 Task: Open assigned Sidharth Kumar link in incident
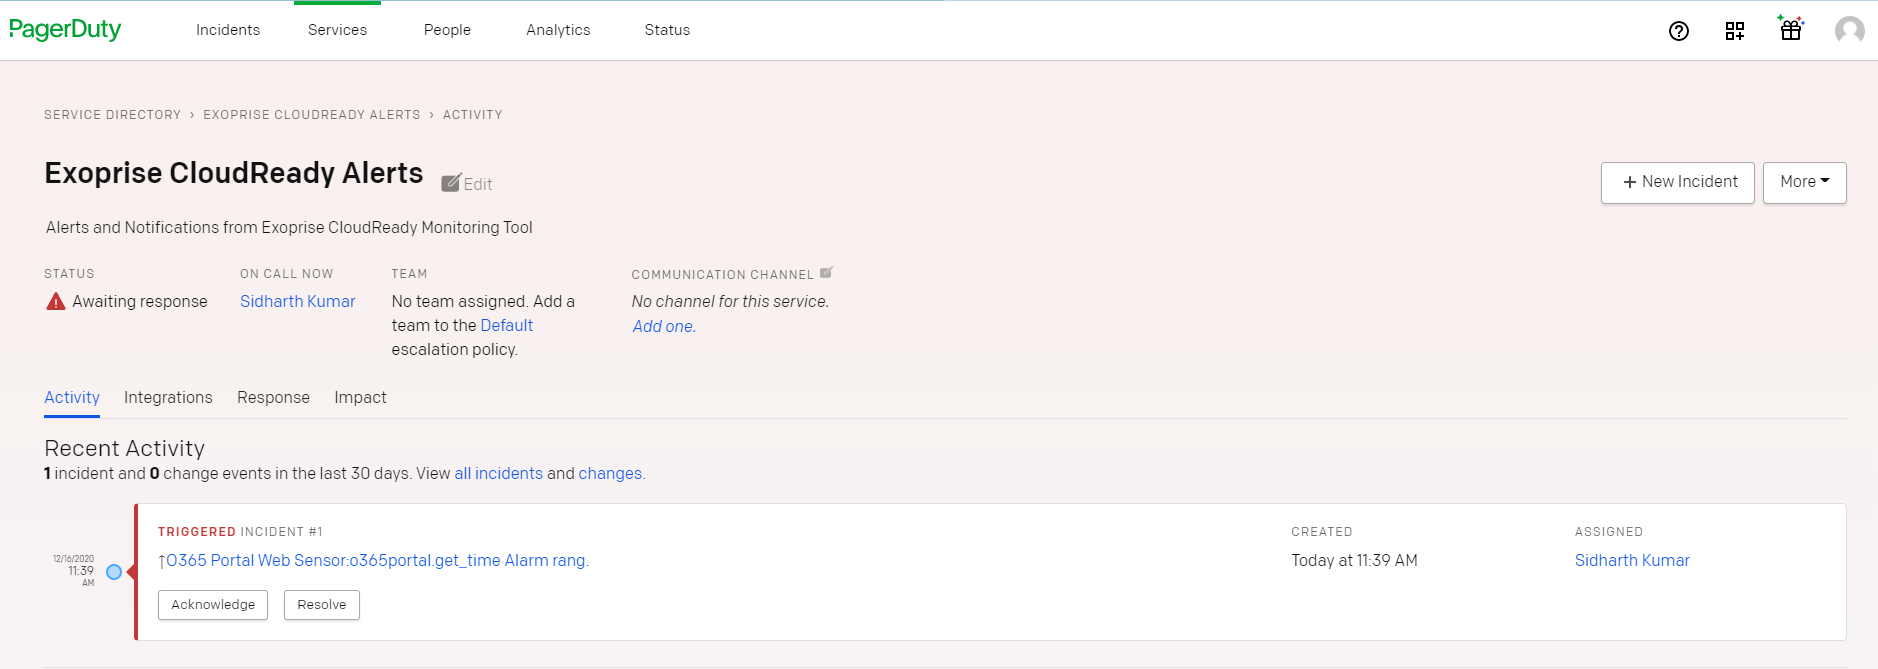(x=1632, y=560)
